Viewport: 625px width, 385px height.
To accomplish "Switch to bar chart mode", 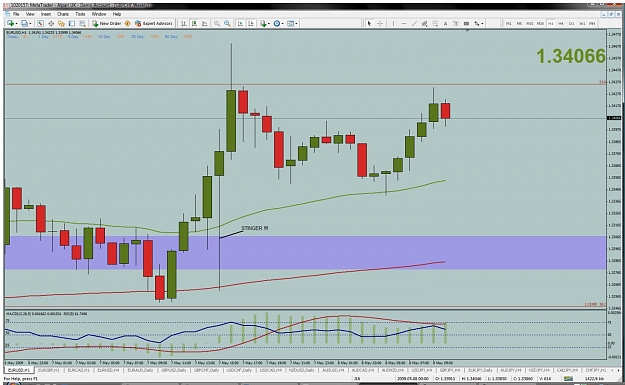I will tap(184, 24).
